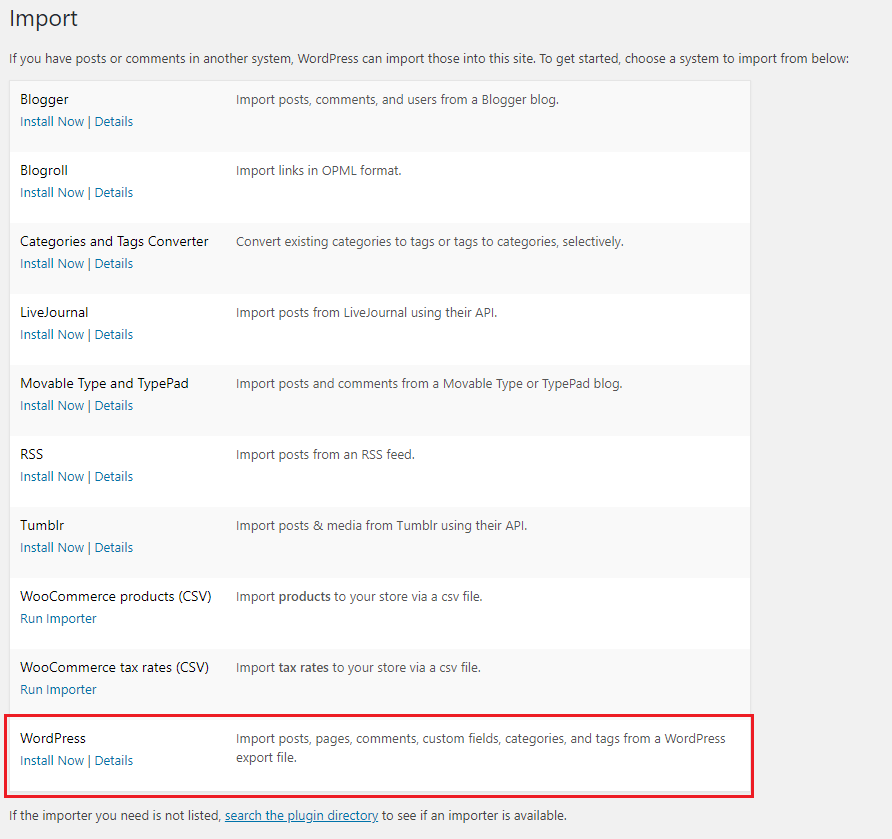Click the Tumblr importer title
This screenshot has height=839, width=892.
[42, 526]
